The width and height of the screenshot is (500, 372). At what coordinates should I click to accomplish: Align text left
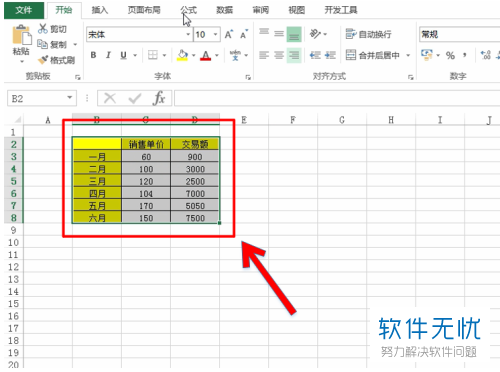coord(264,55)
